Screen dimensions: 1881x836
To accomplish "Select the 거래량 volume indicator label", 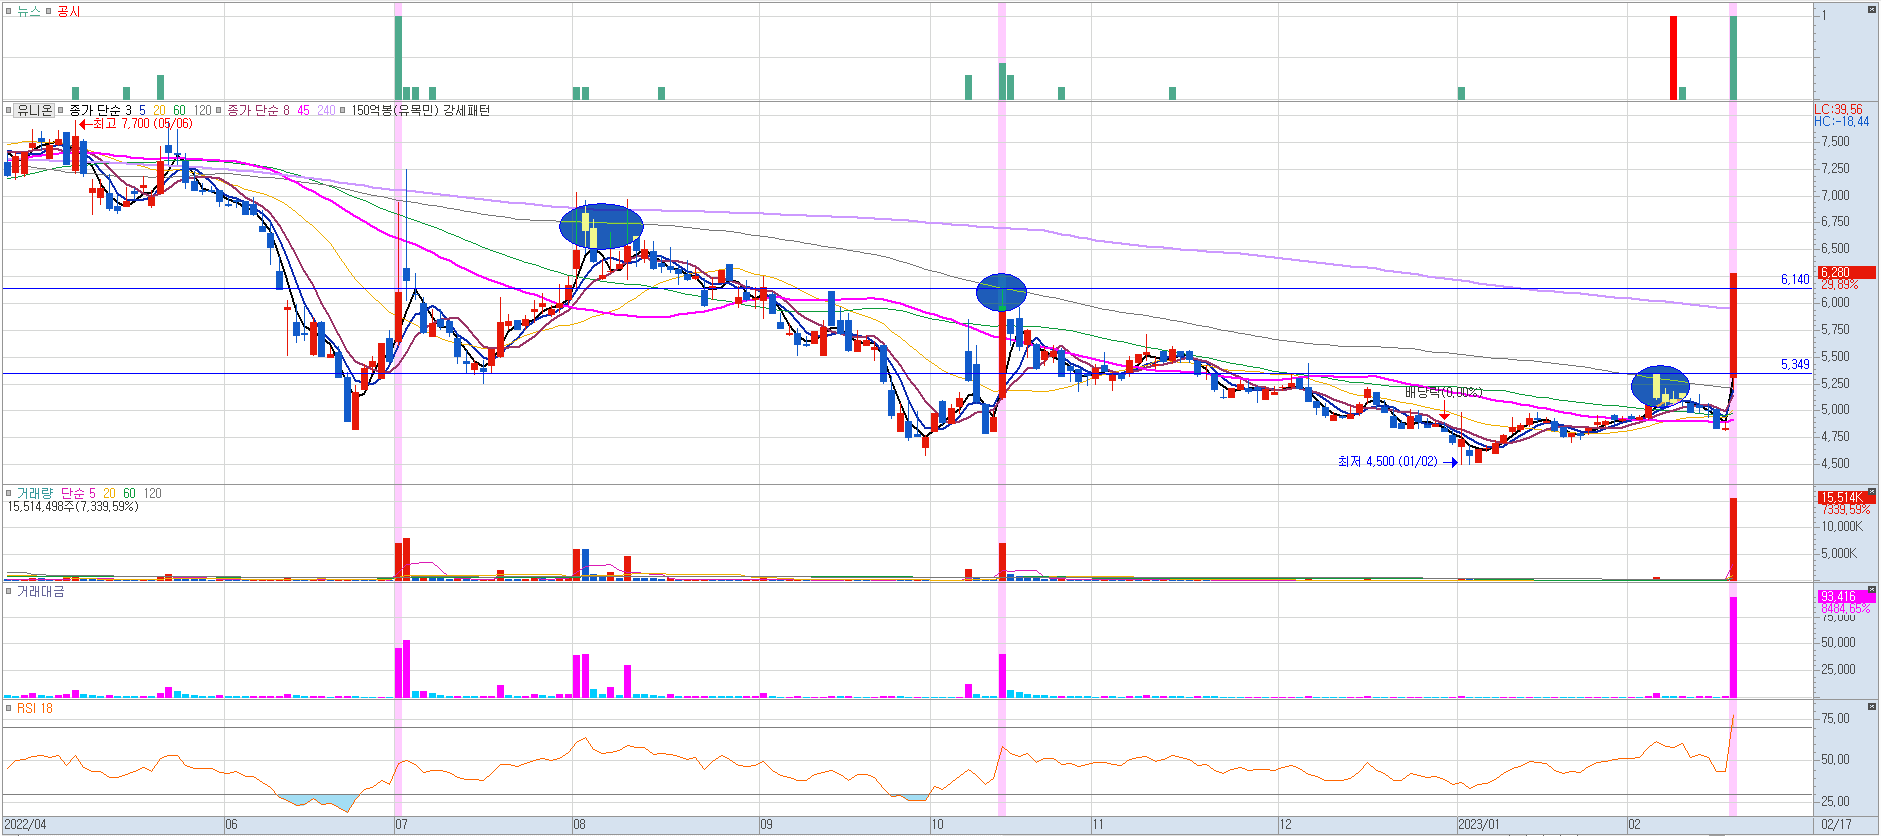I will pyautogui.click(x=34, y=493).
